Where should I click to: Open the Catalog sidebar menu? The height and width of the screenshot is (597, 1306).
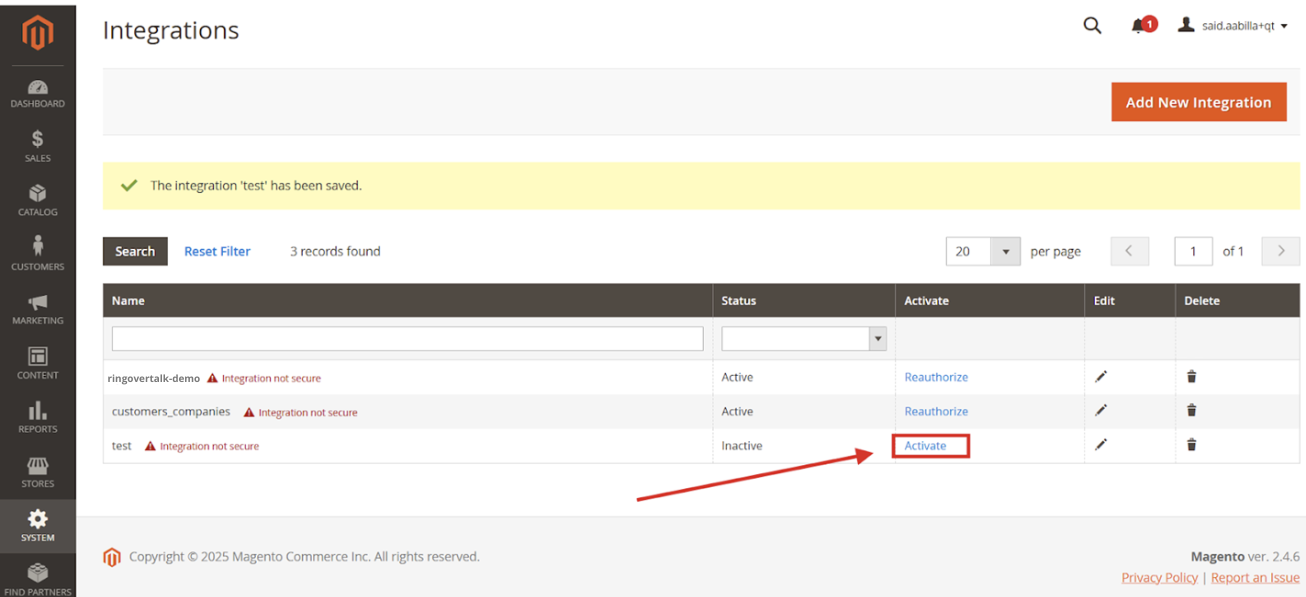coord(37,201)
